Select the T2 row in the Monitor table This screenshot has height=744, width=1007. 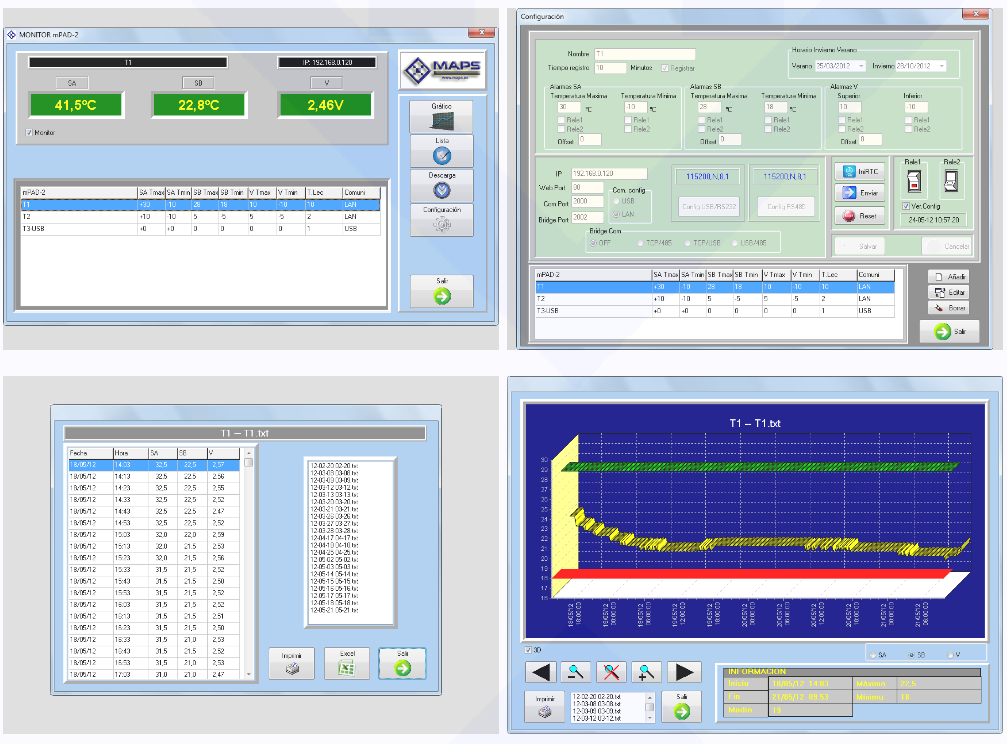pos(200,216)
